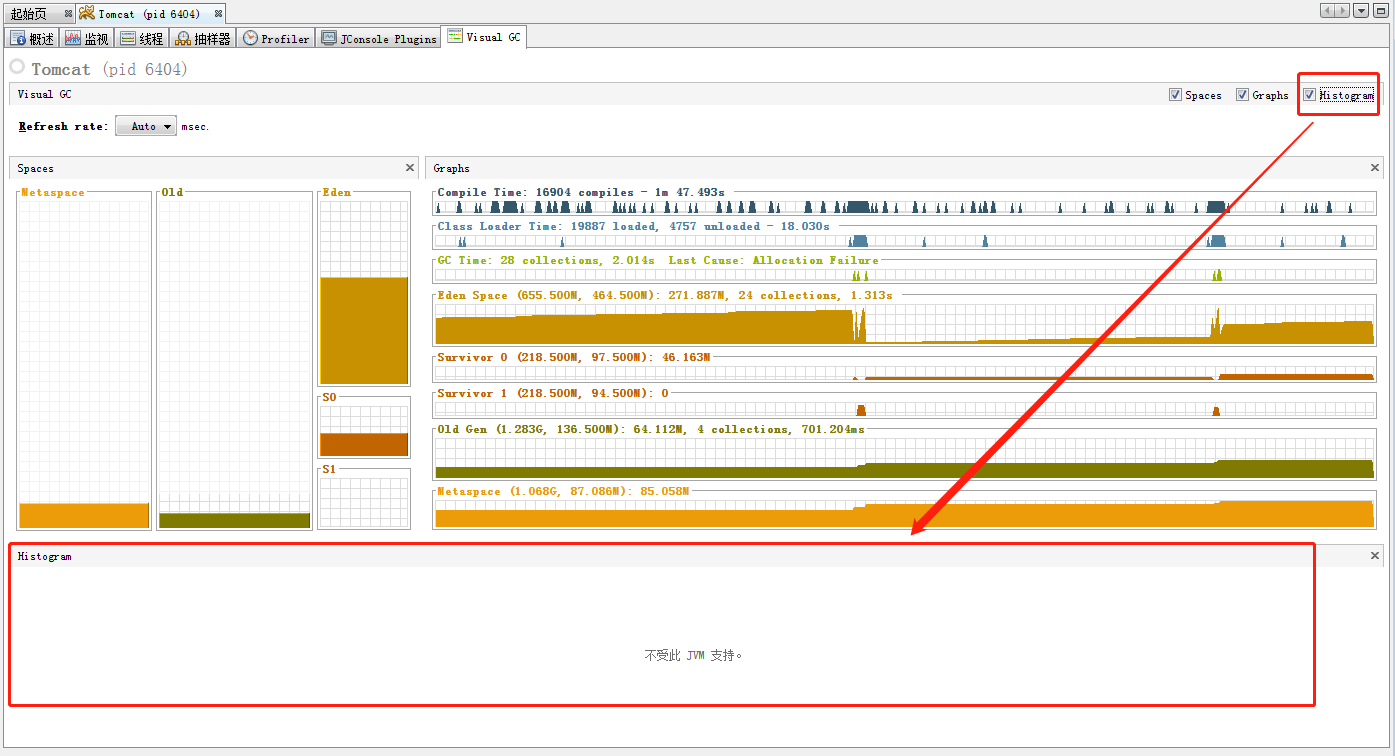Open the 监视 monitor tab
1395x756 pixels.
click(x=87, y=39)
